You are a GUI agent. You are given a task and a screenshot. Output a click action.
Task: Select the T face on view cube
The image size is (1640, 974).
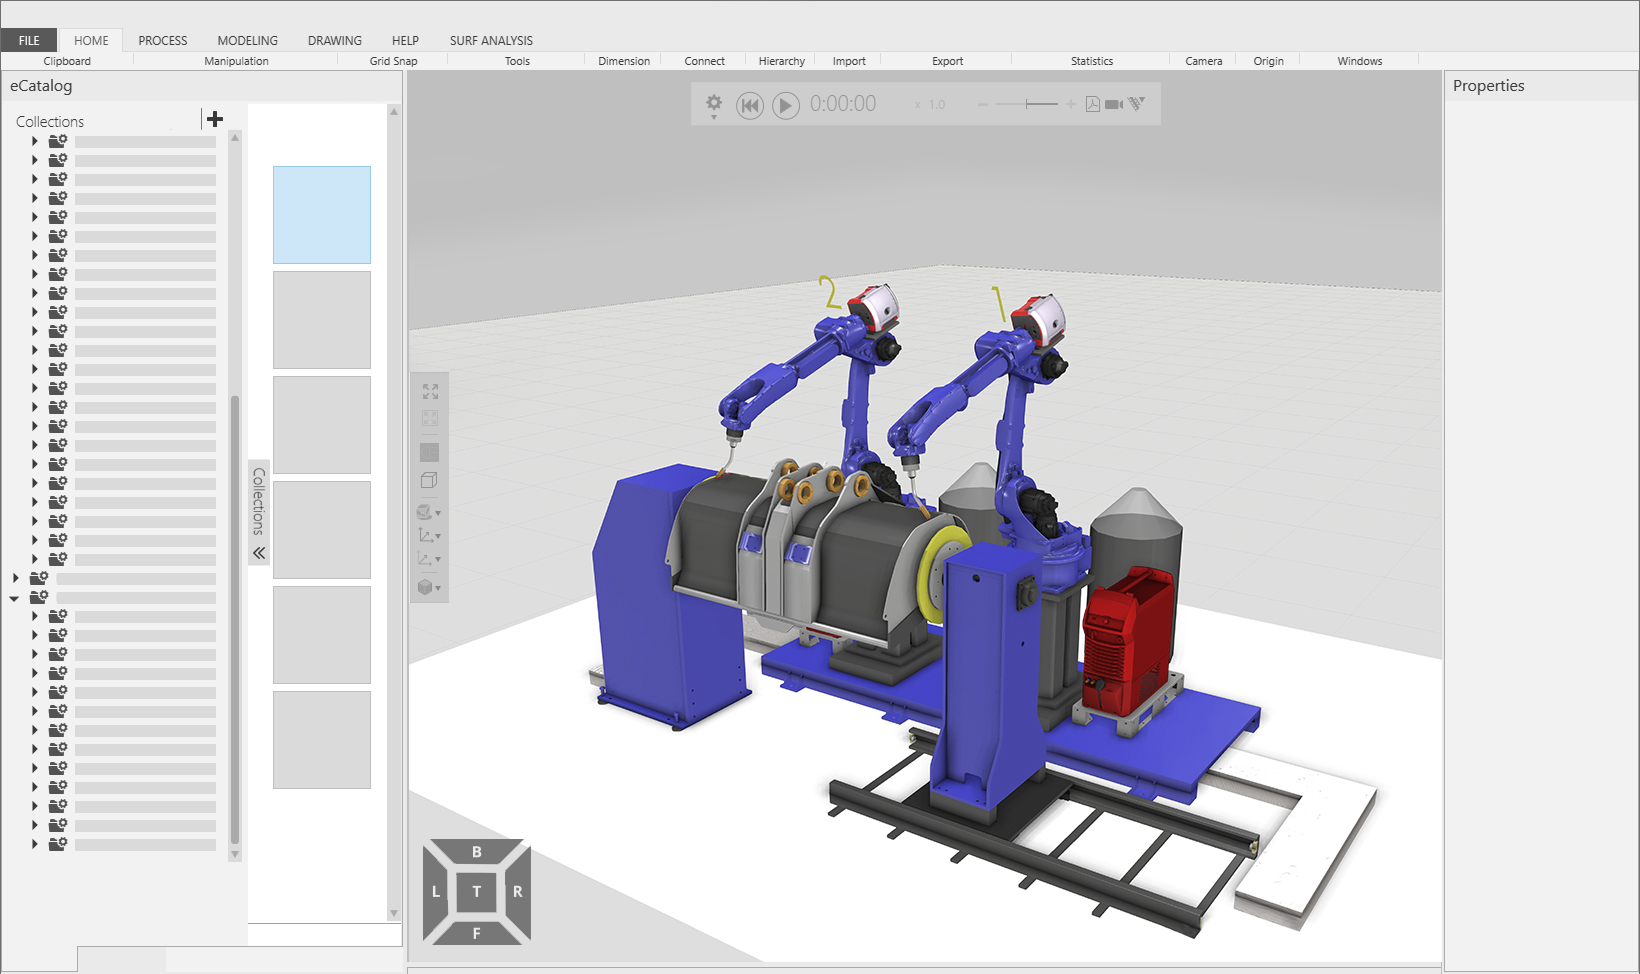pos(477,891)
